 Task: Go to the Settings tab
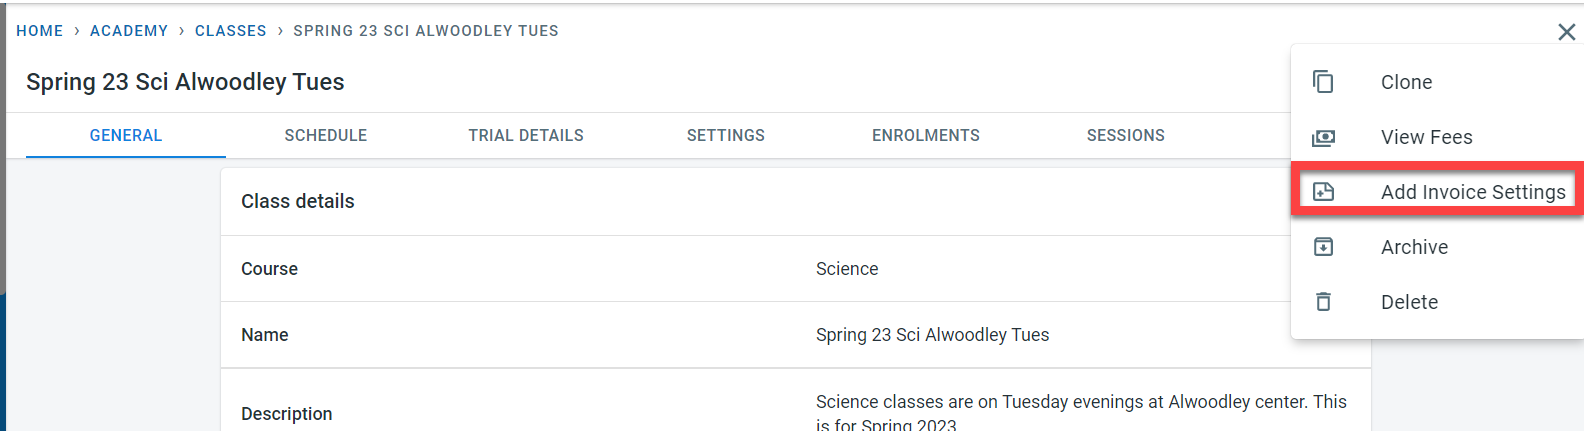726,135
